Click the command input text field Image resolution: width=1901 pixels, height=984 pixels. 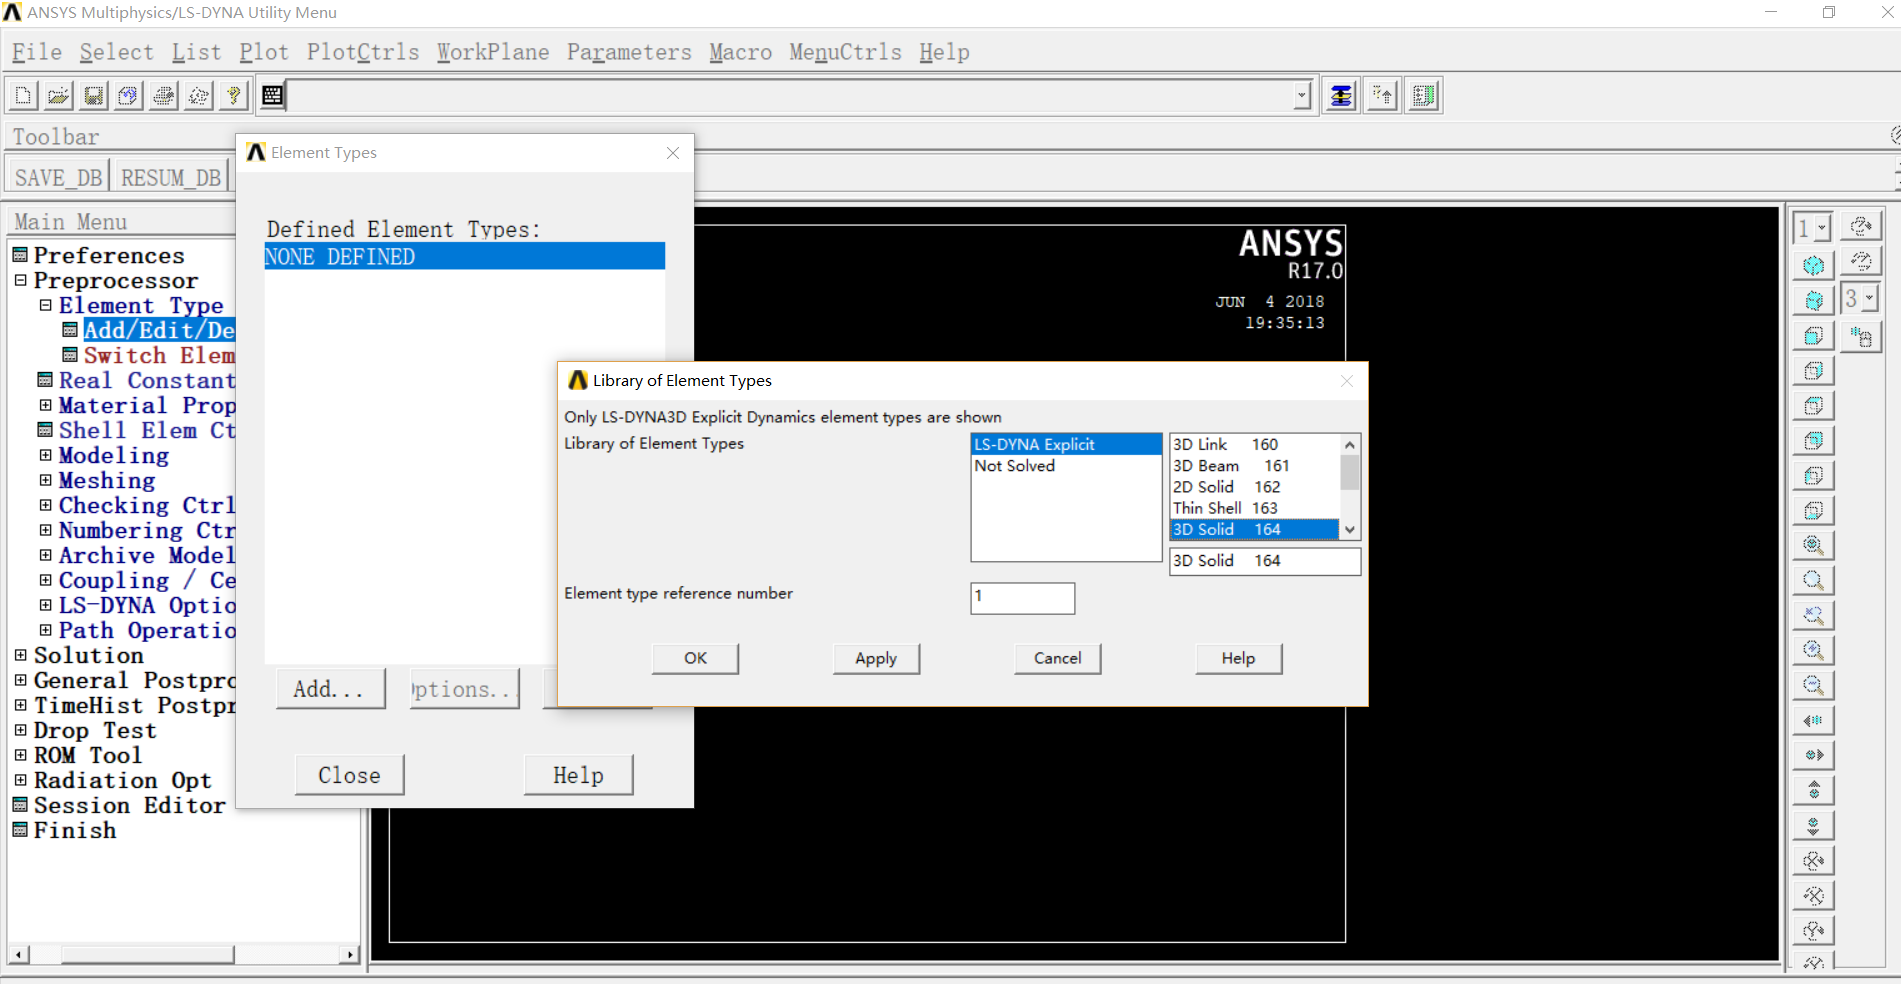click(790, 96)
